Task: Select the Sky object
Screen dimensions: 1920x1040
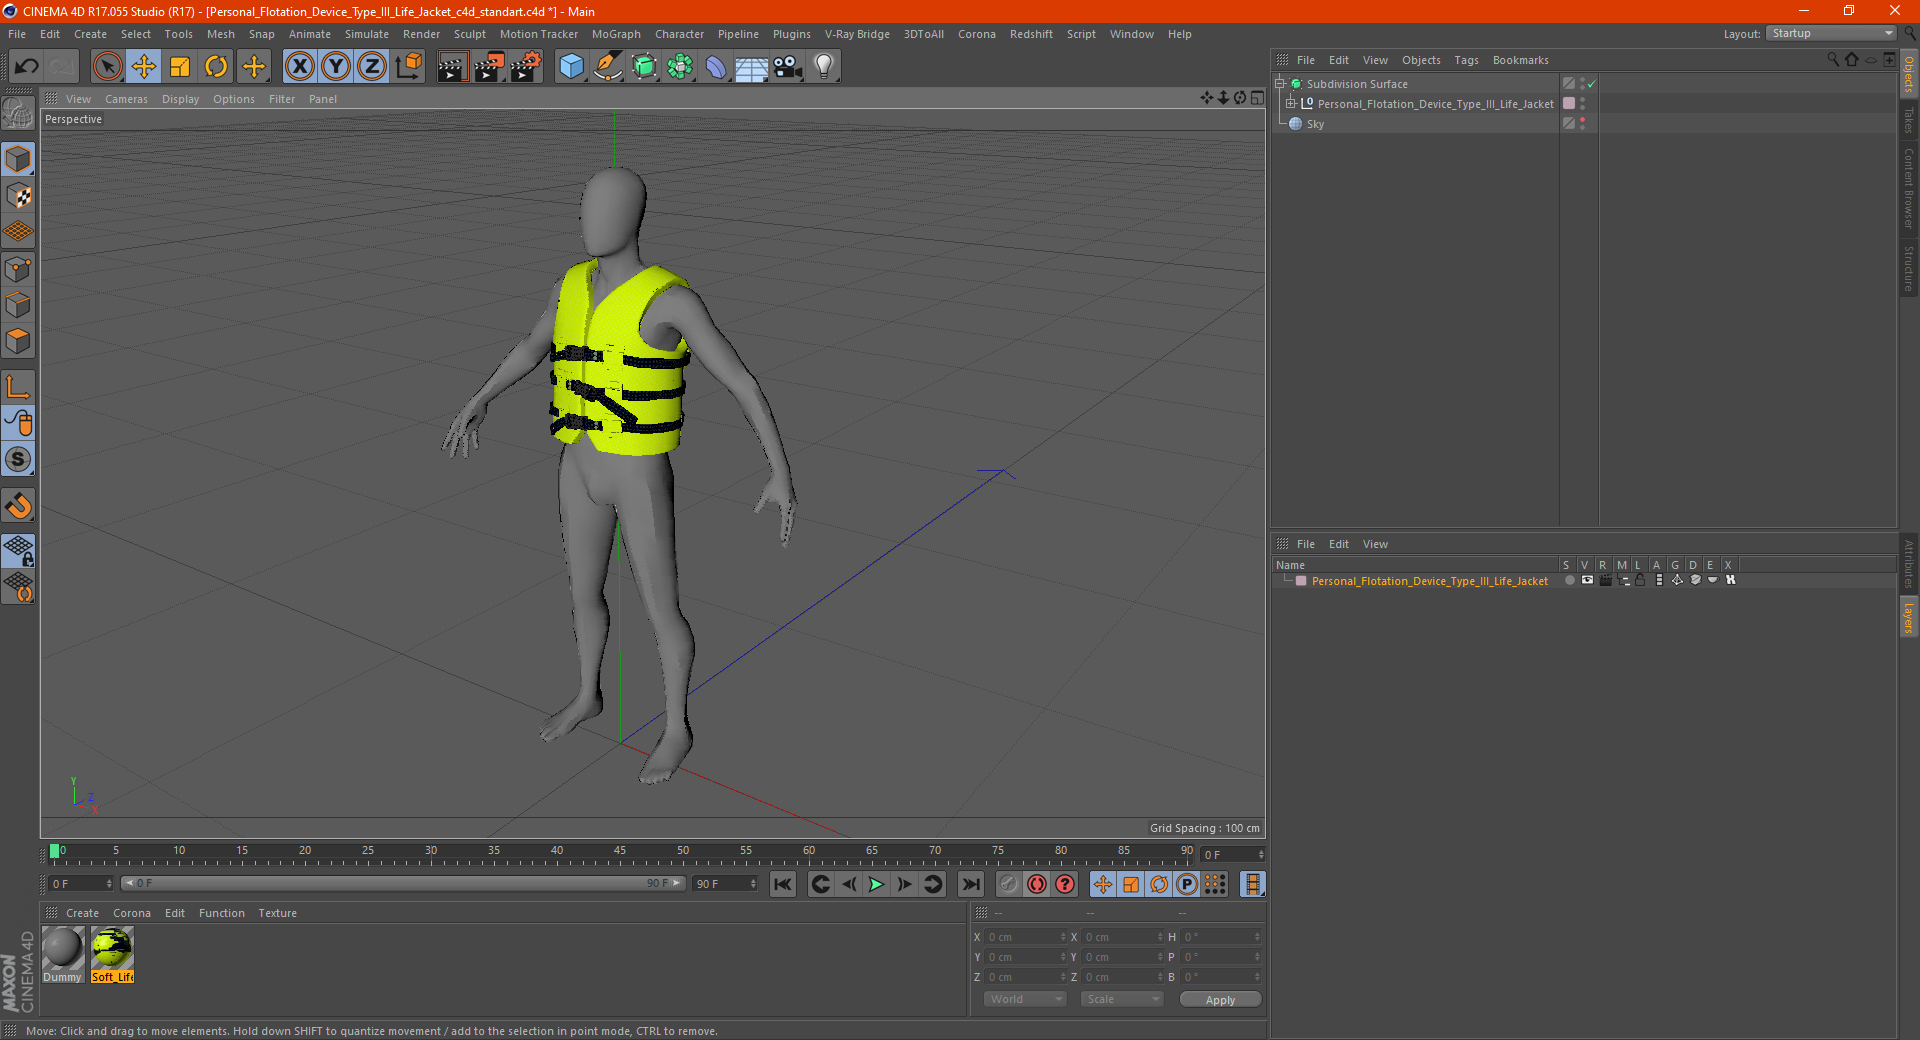Action: coord(1315,124)
